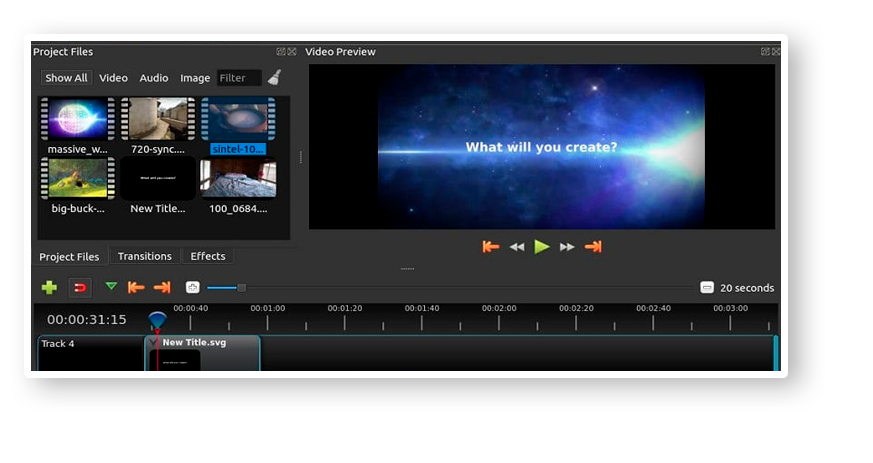873x463 pixels.
Task: Jump to next marker in timeline toolbar
Action: pyautogui.click(x=162, y=287)
